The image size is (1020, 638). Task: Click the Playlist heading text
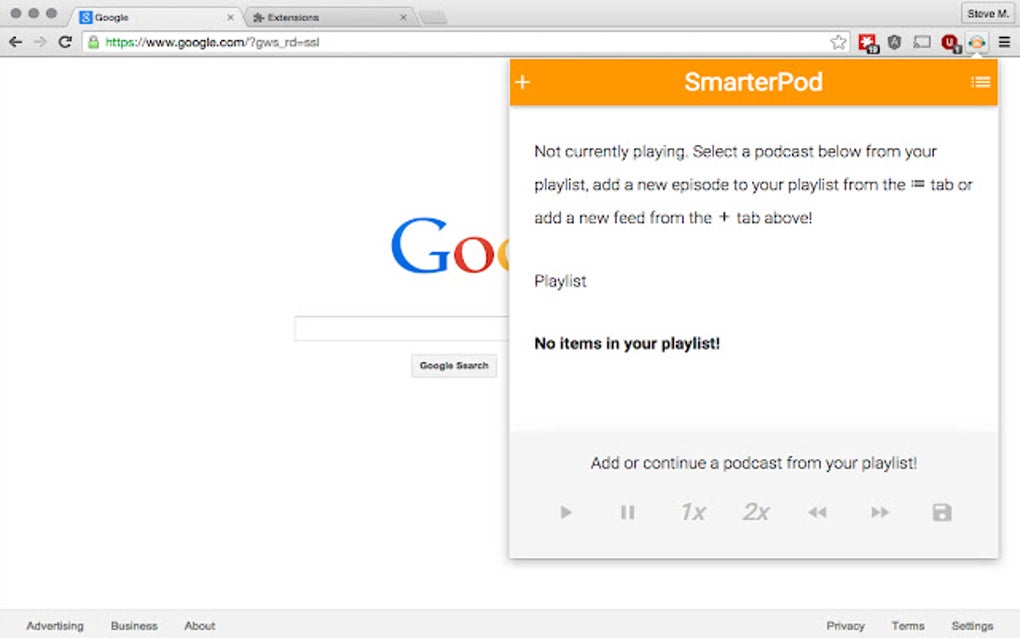(x=560, y=281)
